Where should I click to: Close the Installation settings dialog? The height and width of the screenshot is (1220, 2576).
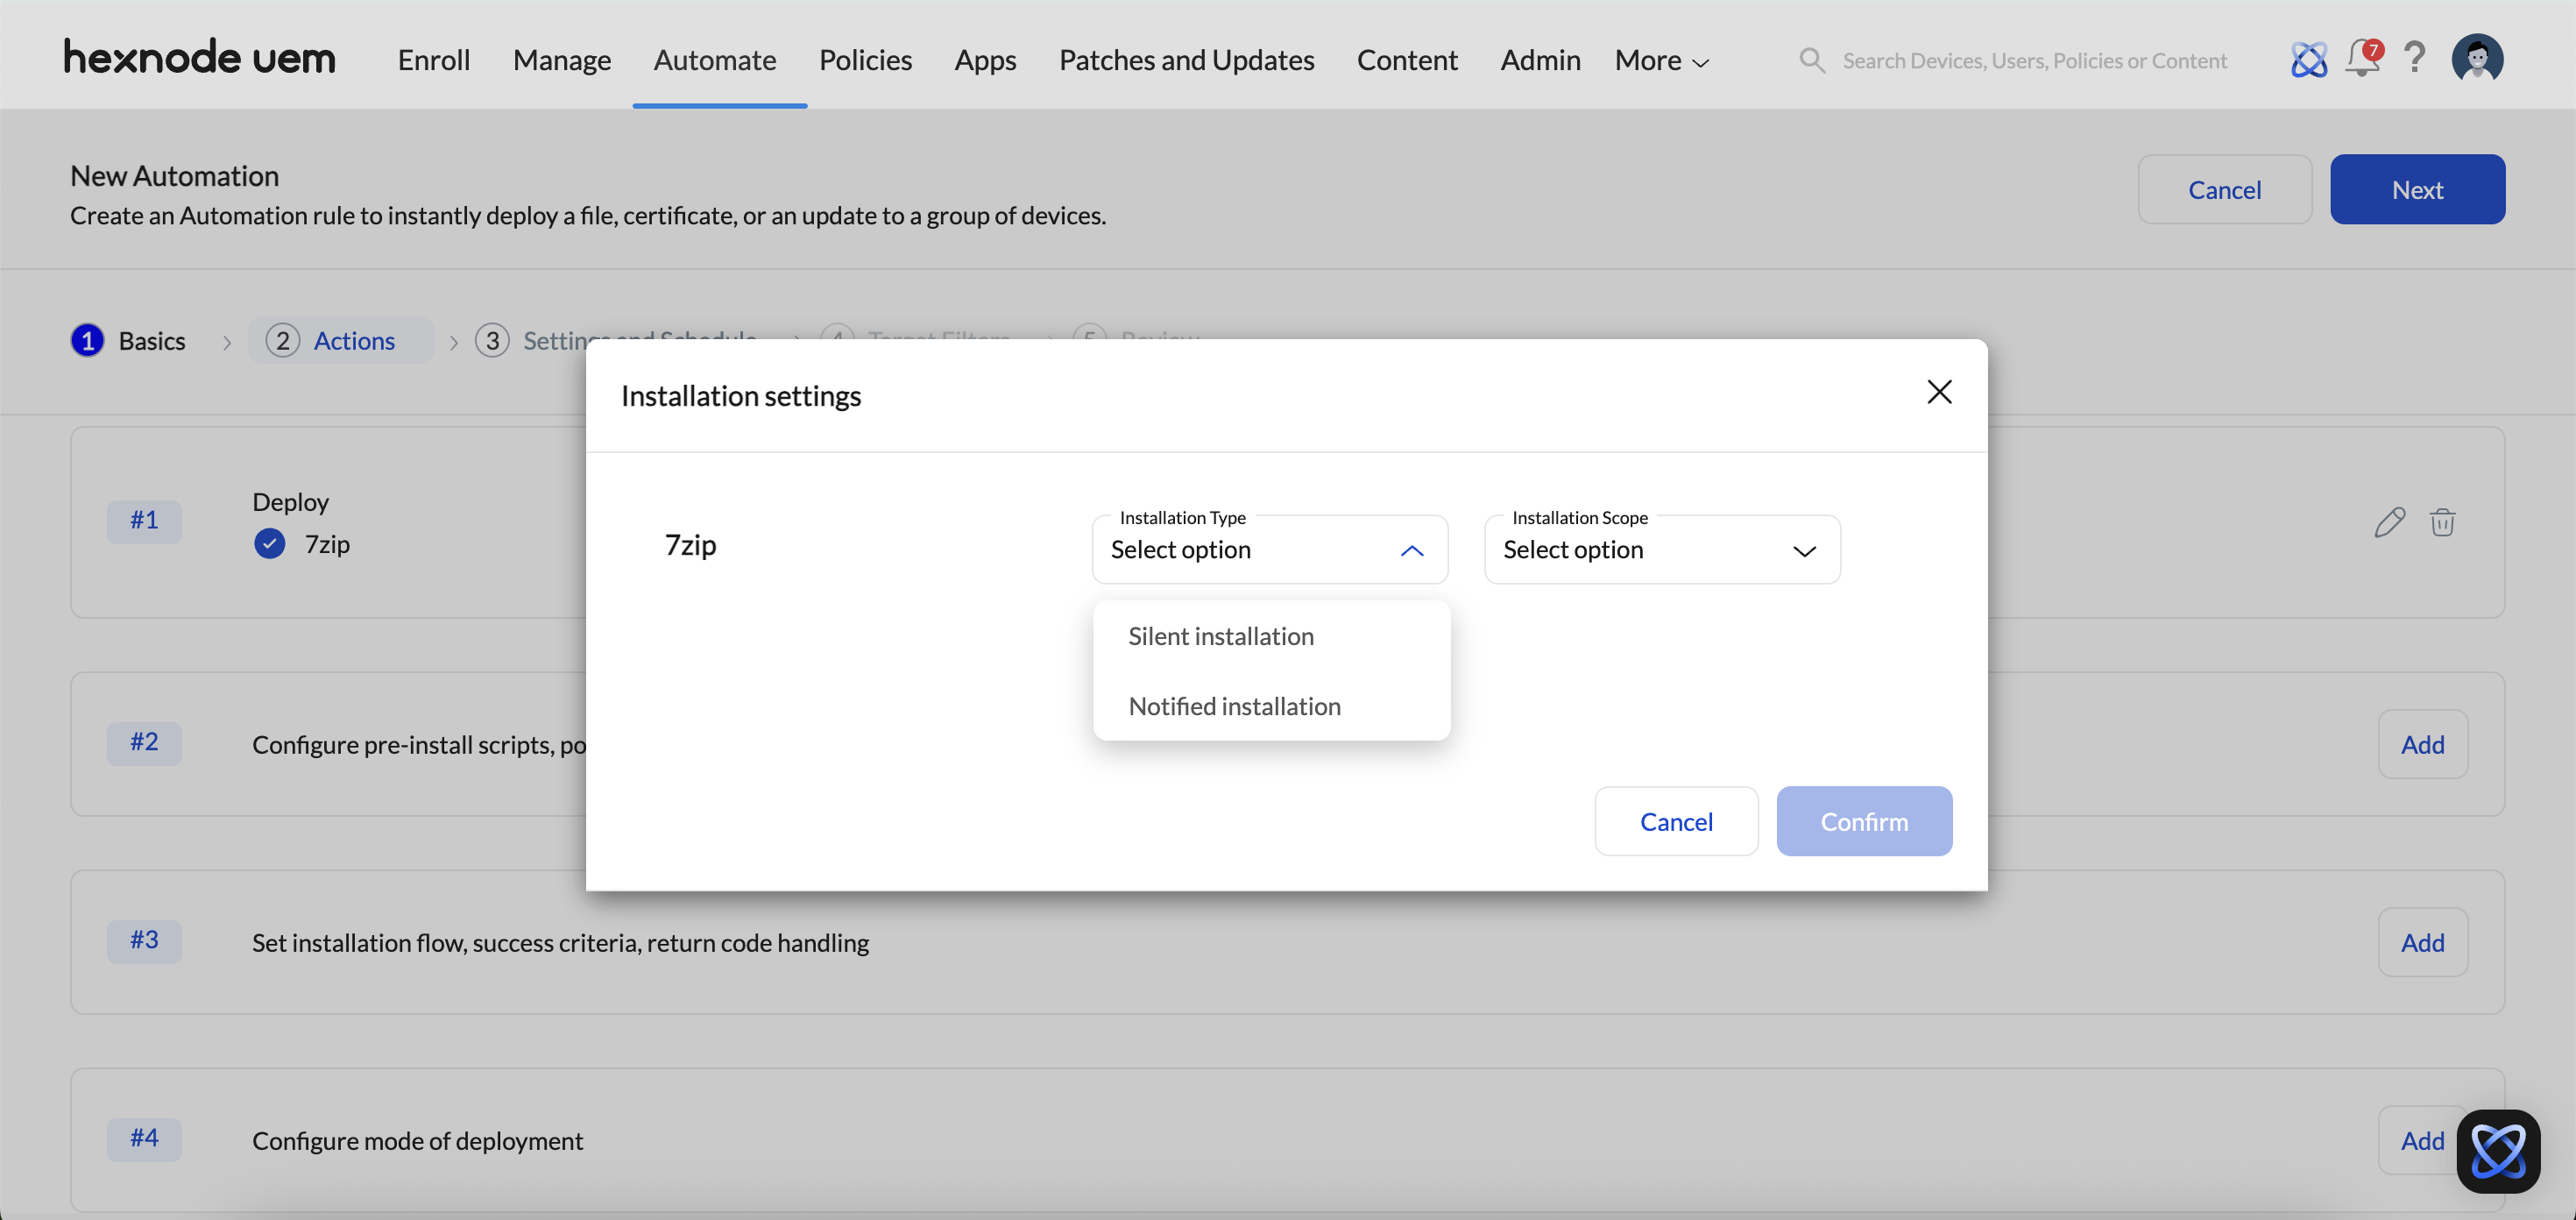[1939, 392]
